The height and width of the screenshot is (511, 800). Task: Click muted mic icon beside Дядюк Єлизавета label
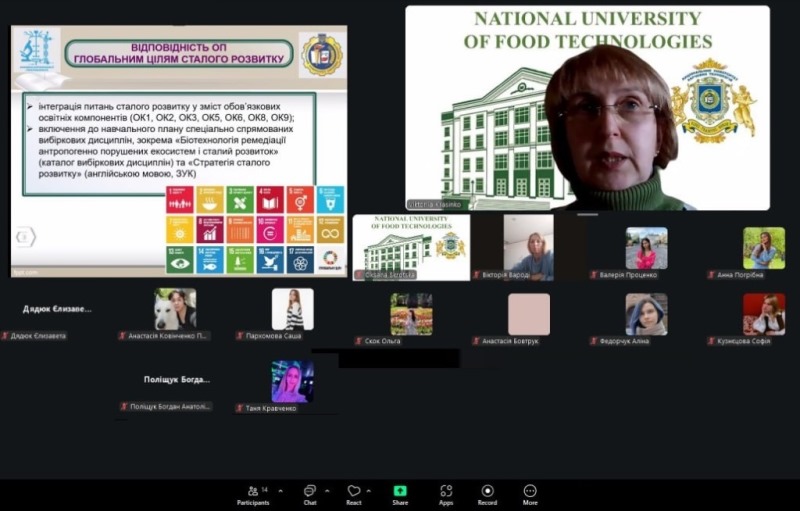coord(5,336)
